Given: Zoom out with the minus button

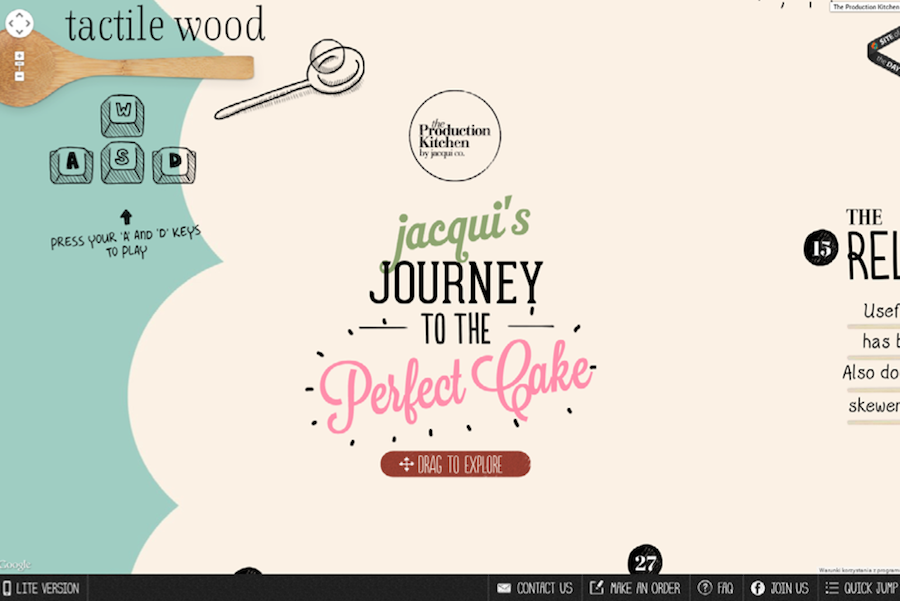Looking at the screenshot, I should coord(19,76).
